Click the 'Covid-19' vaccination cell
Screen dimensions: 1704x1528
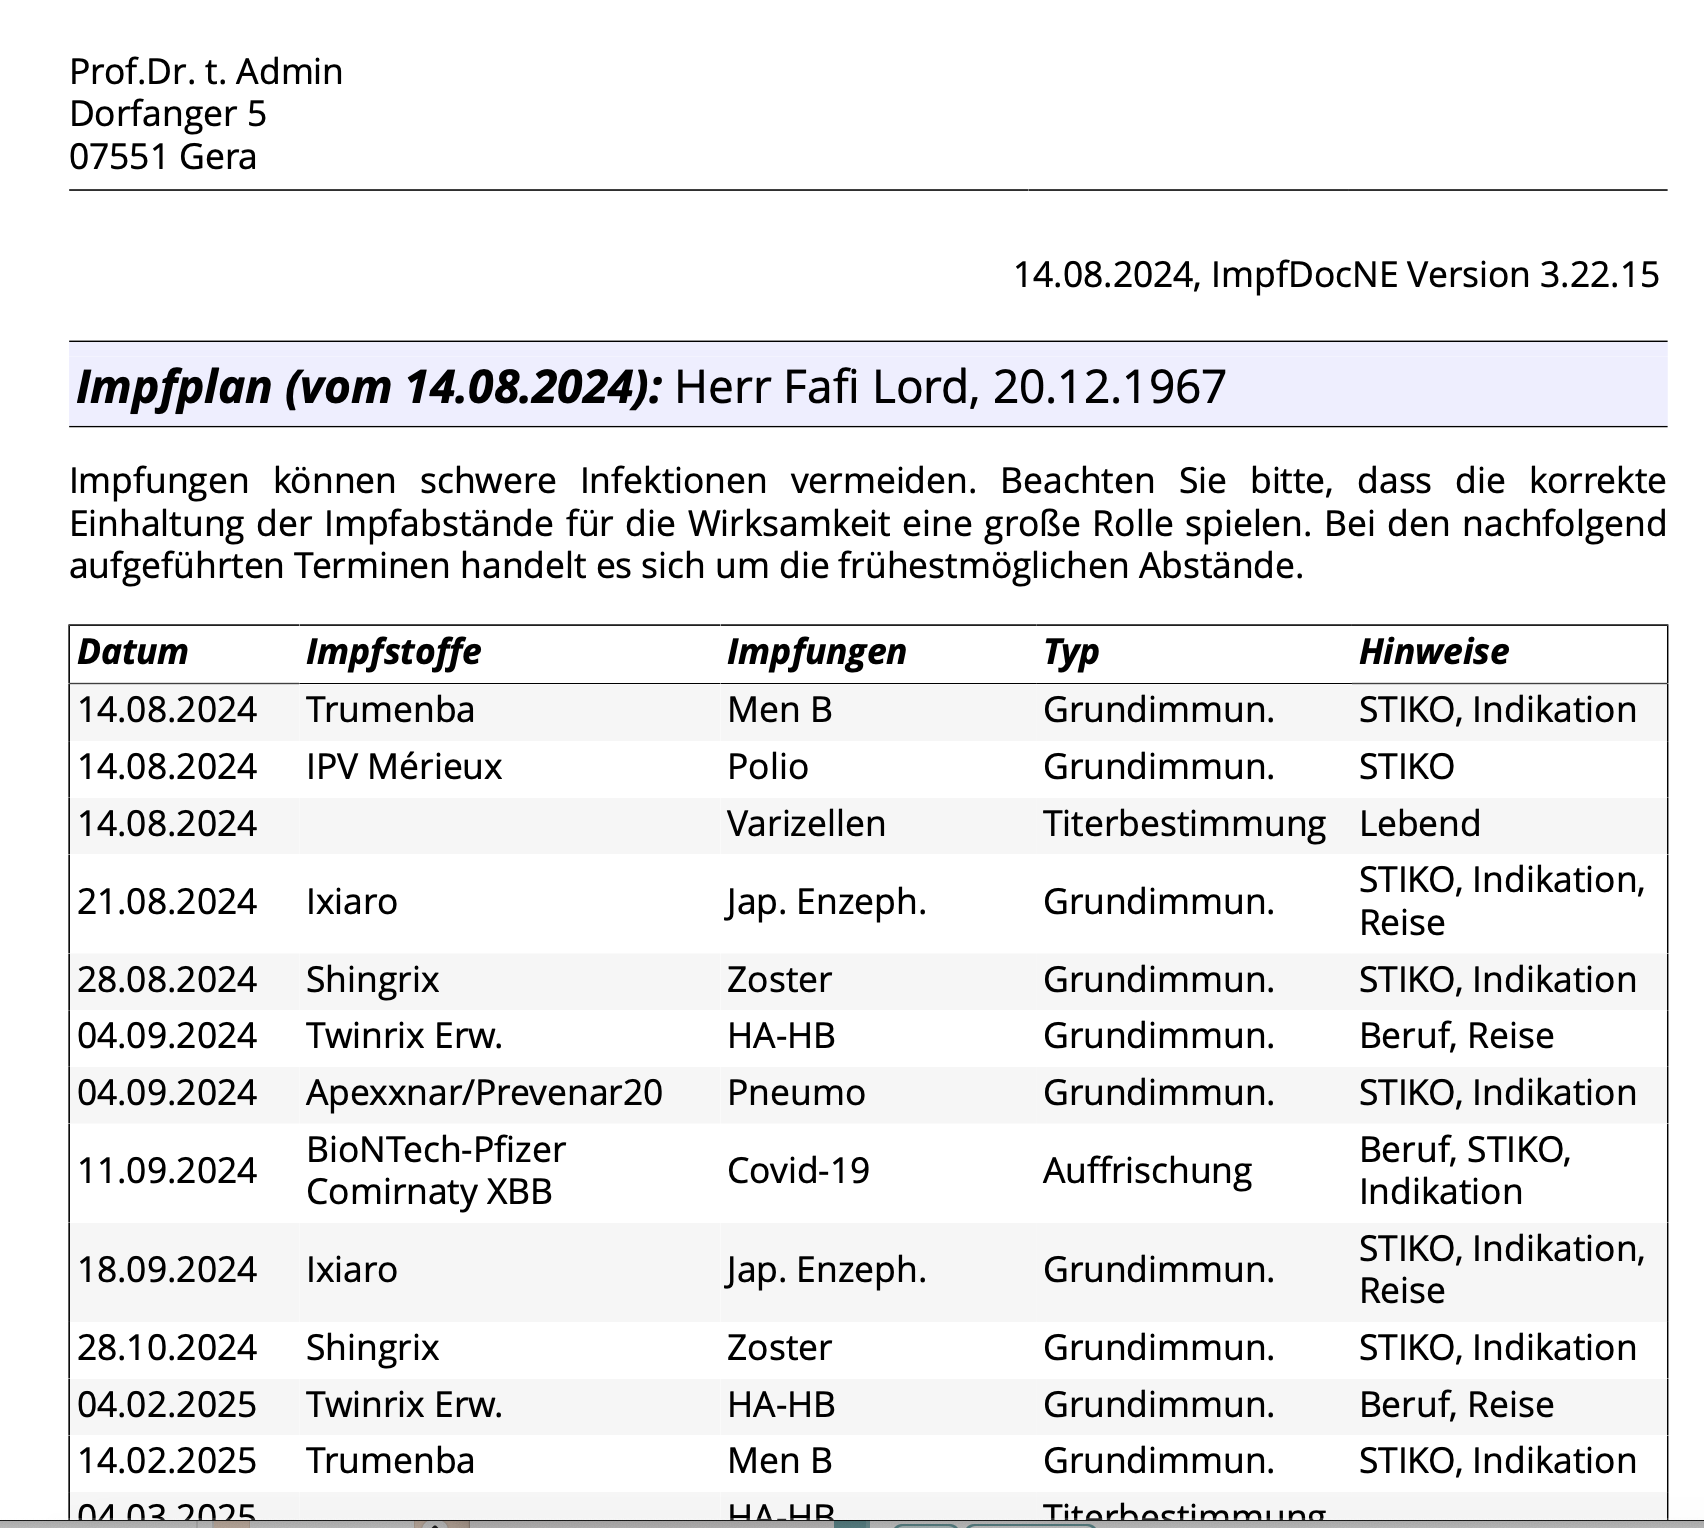coord(798,1171)
